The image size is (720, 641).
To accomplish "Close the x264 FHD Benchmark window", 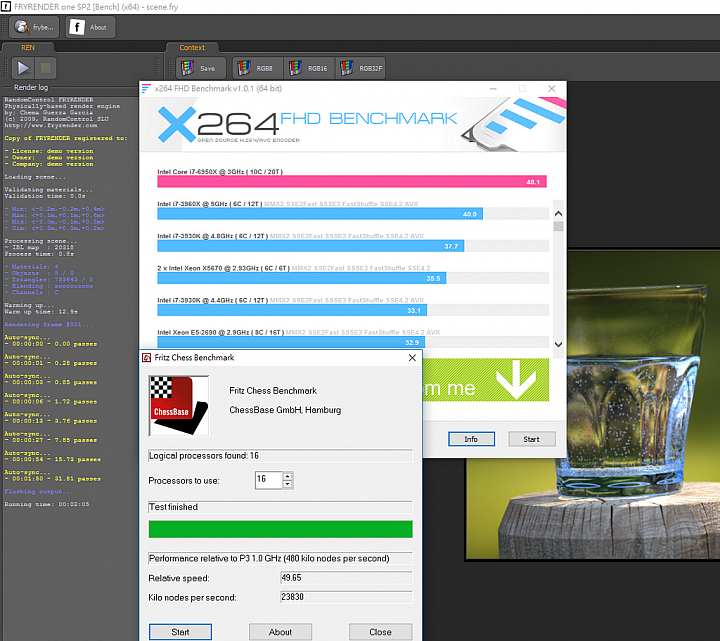I will click(551, 88).
